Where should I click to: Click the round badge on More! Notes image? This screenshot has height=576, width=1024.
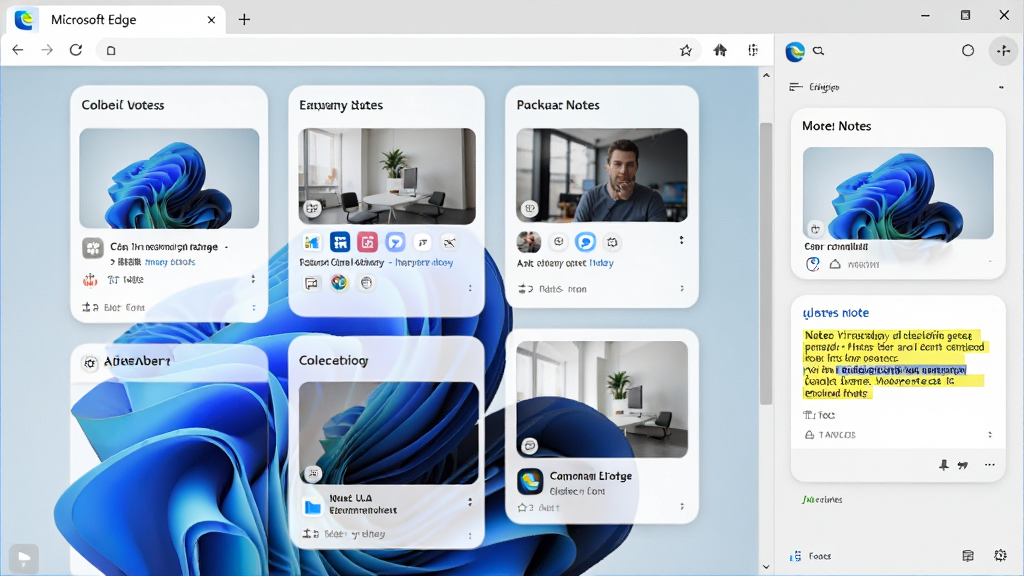point(815,229)
